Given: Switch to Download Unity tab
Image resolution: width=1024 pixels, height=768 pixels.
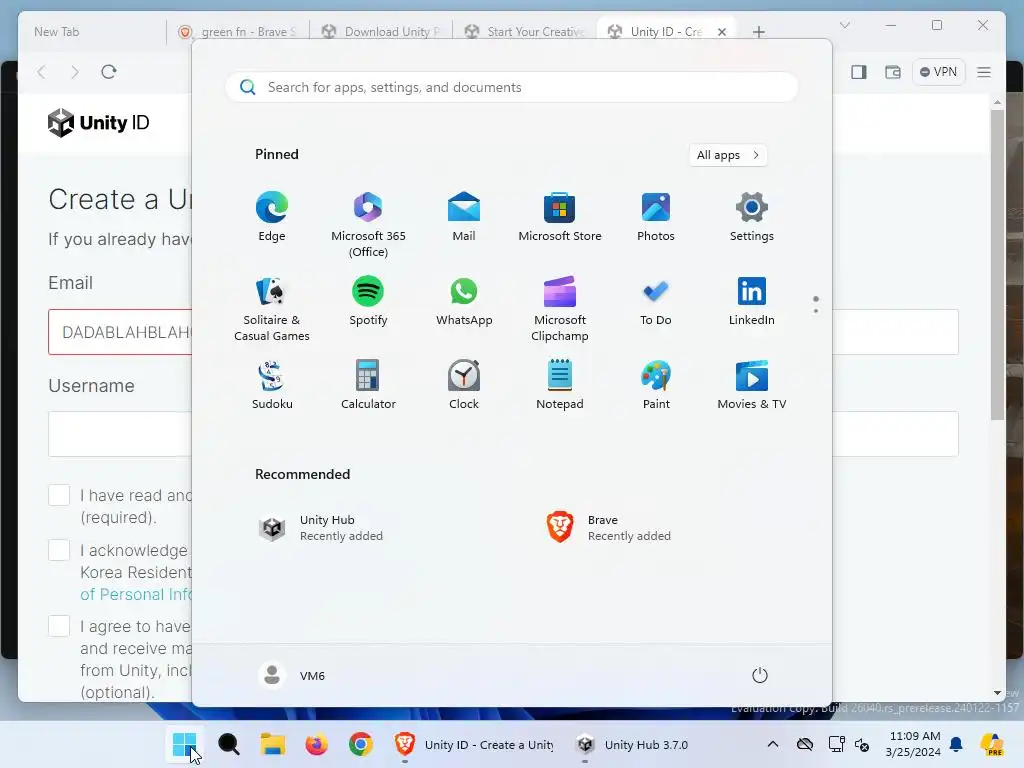Looking at the screenshot, I should pos(382,31).
